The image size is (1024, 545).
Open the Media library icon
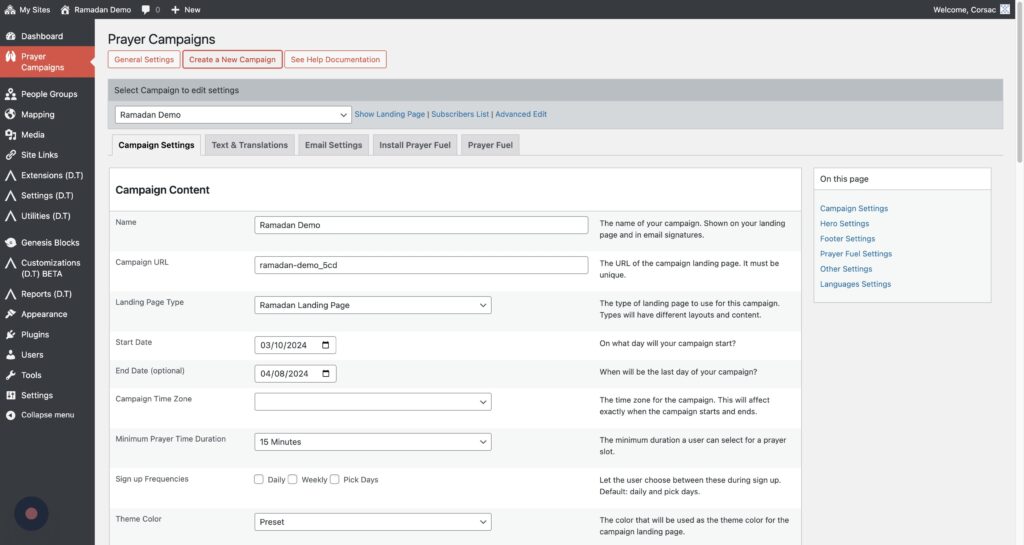[10, 135]
